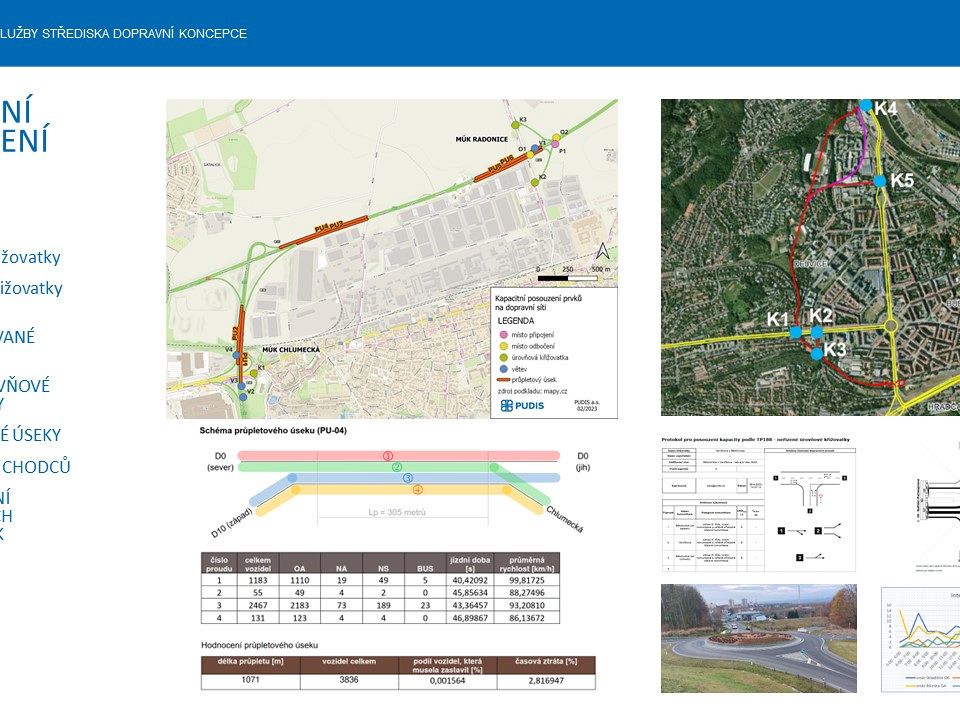The width and height of the screenshot is (960, 720).
Task: Open the roundabout photograph
Action: point(759,639)
